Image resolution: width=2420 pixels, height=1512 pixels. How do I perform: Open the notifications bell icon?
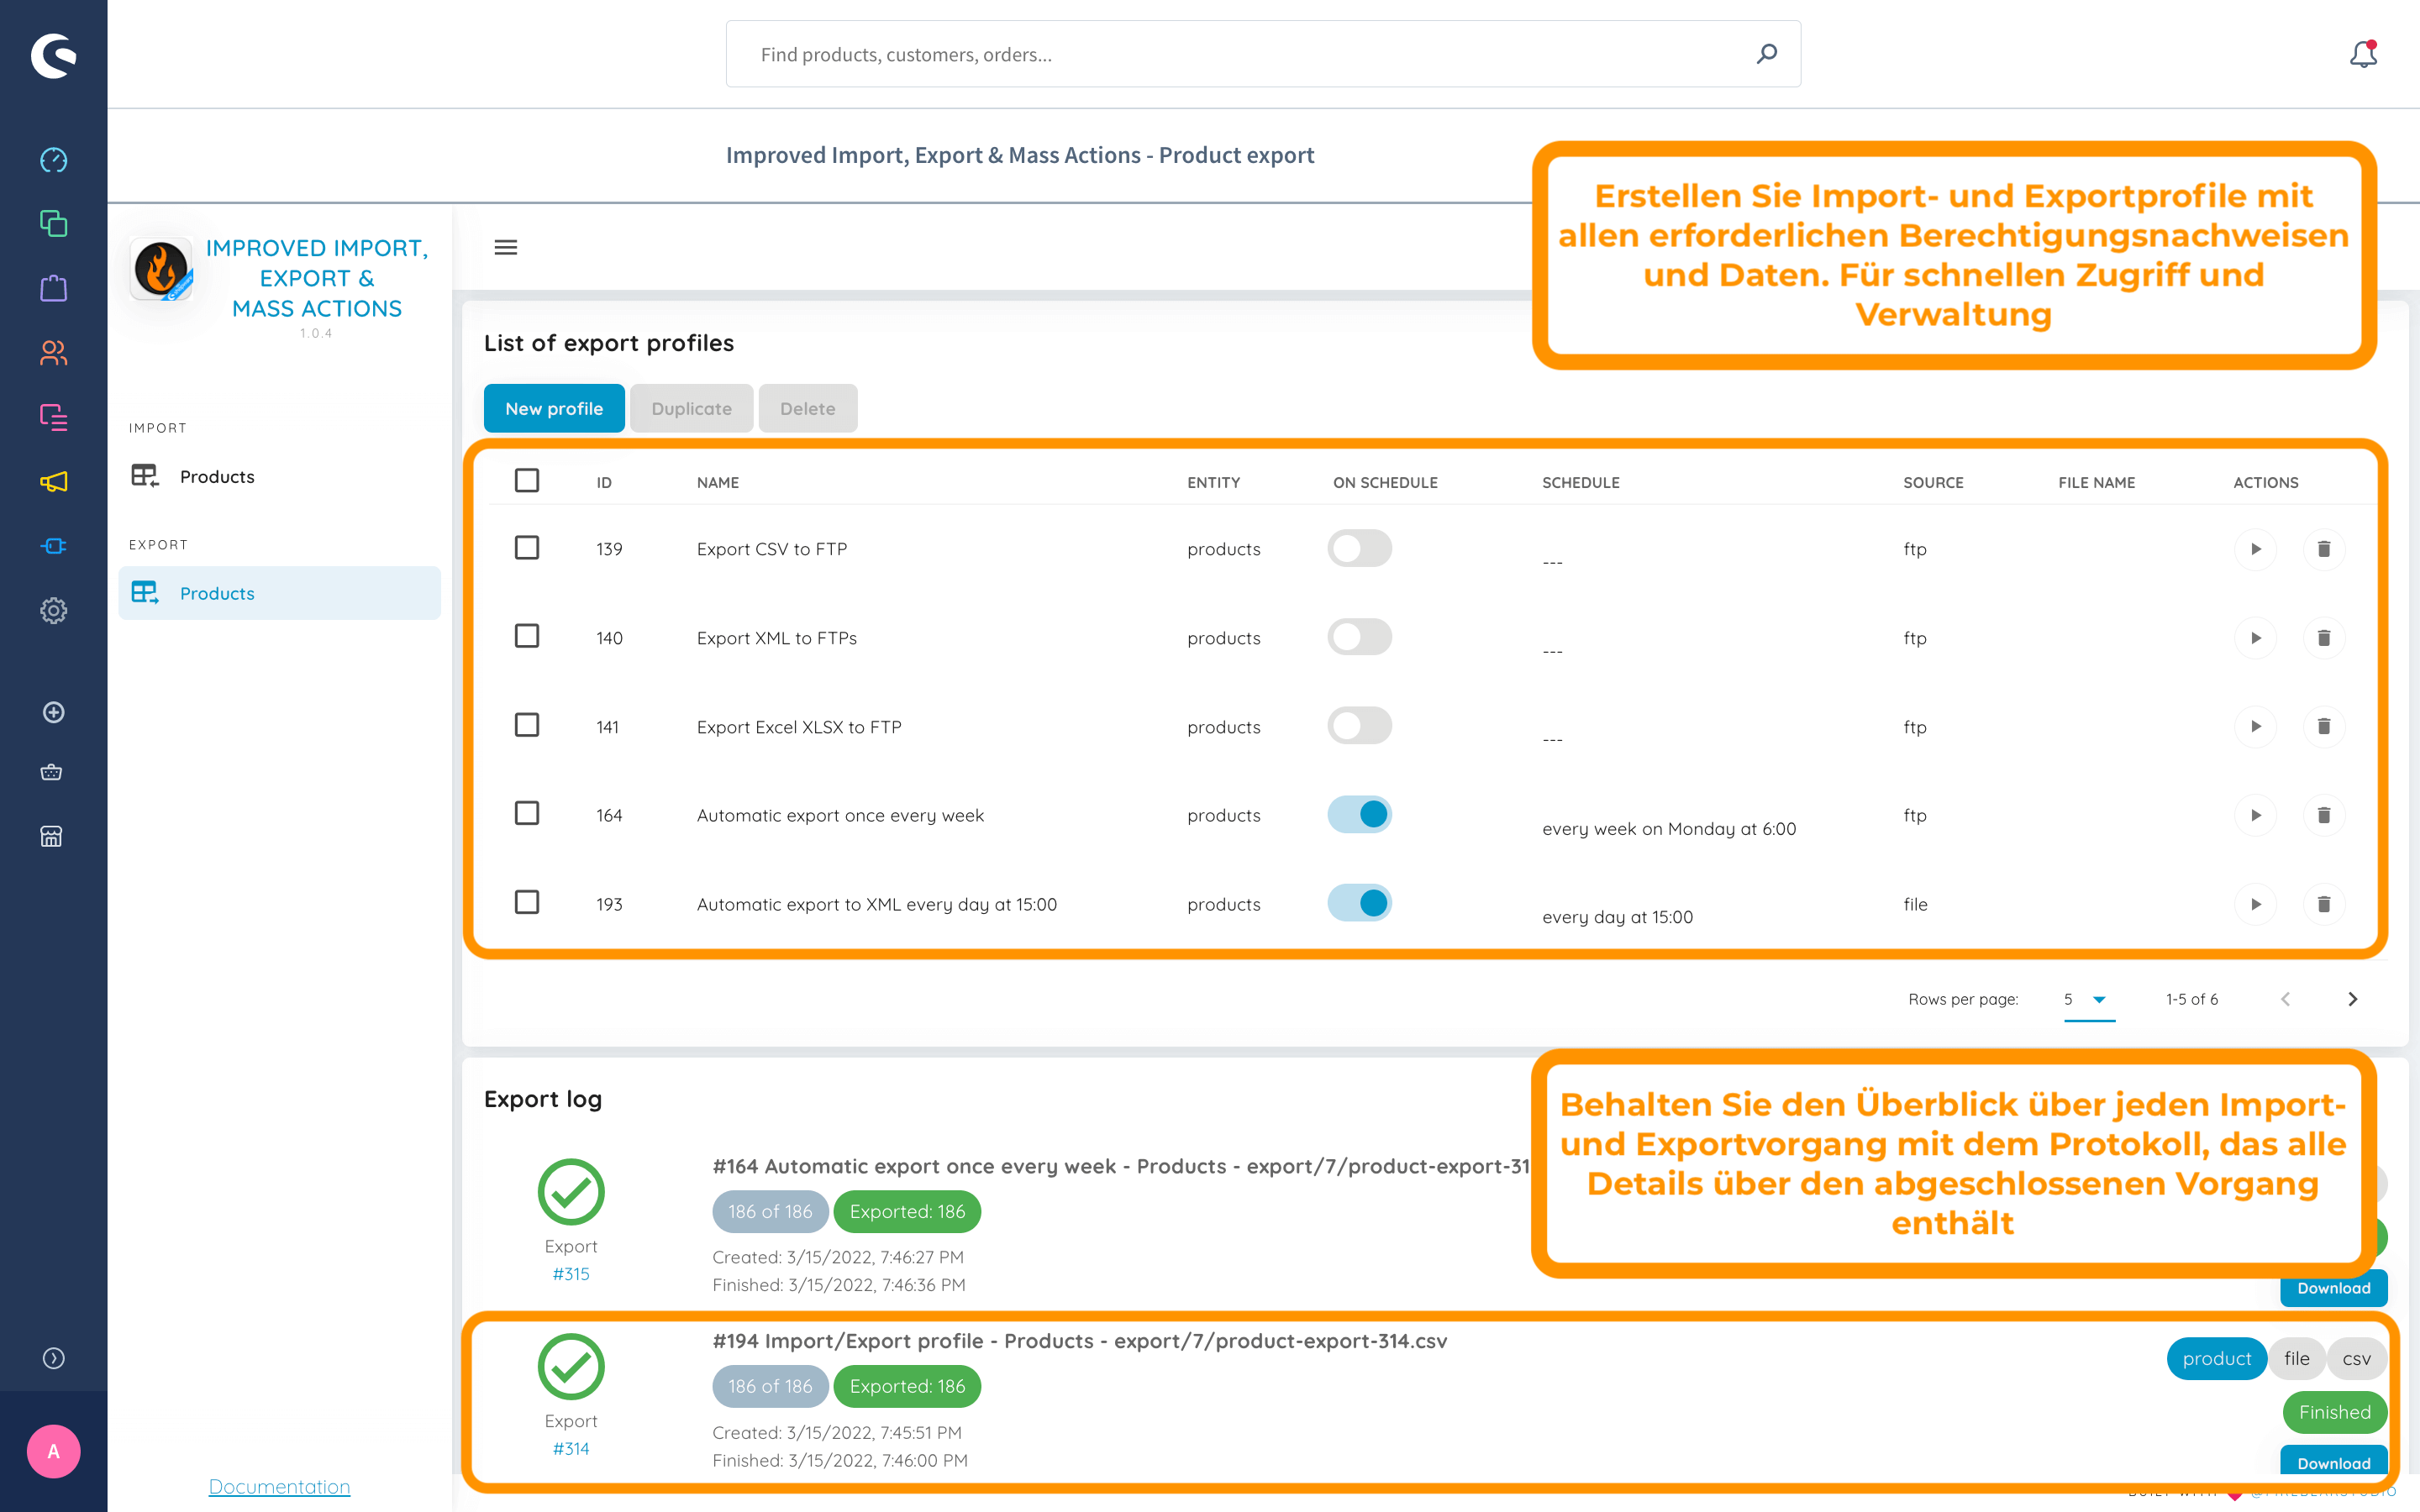coord(2362,54)
